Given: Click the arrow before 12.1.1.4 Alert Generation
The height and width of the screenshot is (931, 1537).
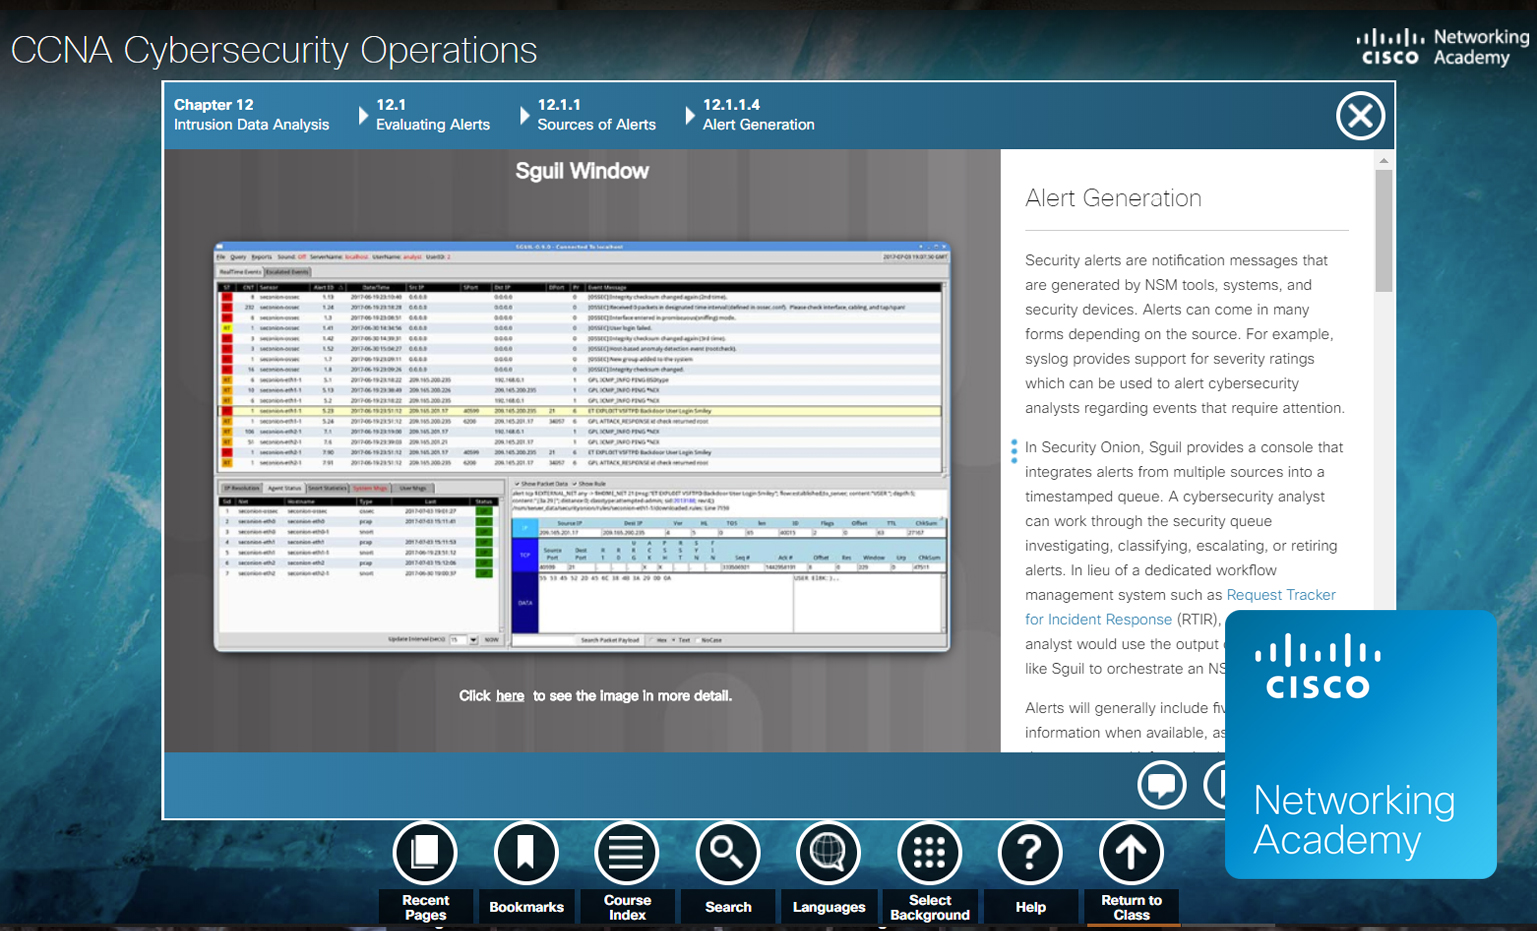Looking at the screenshot, I should coord(690,116).
